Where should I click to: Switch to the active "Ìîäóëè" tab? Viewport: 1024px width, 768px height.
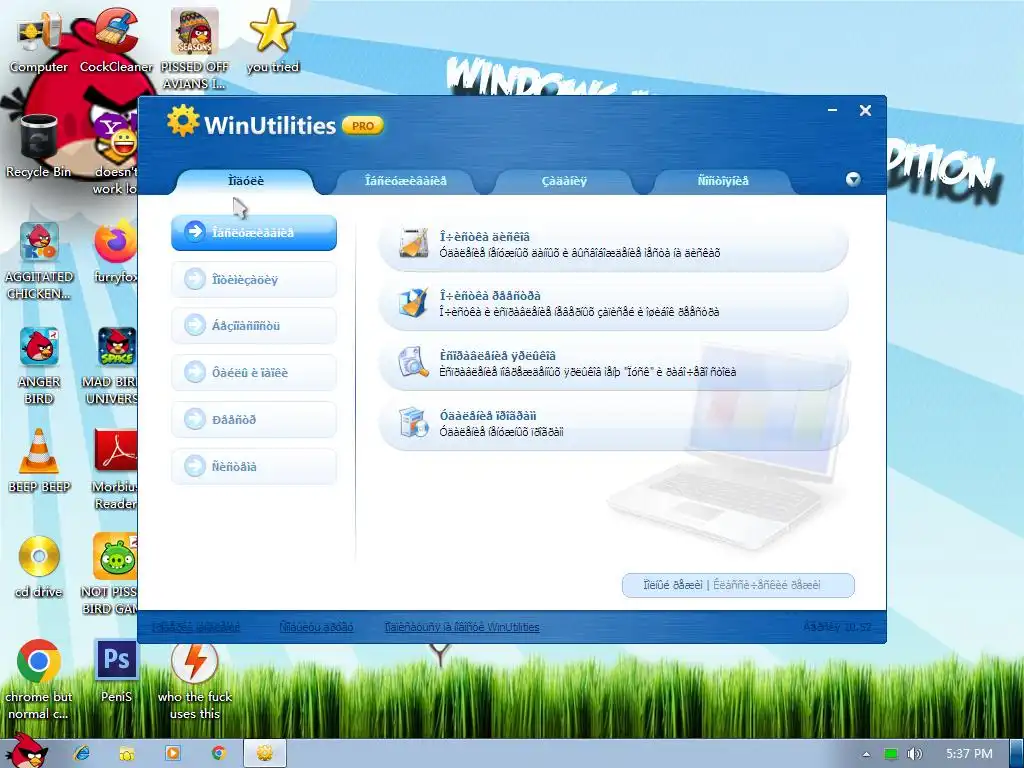[246, 181]
